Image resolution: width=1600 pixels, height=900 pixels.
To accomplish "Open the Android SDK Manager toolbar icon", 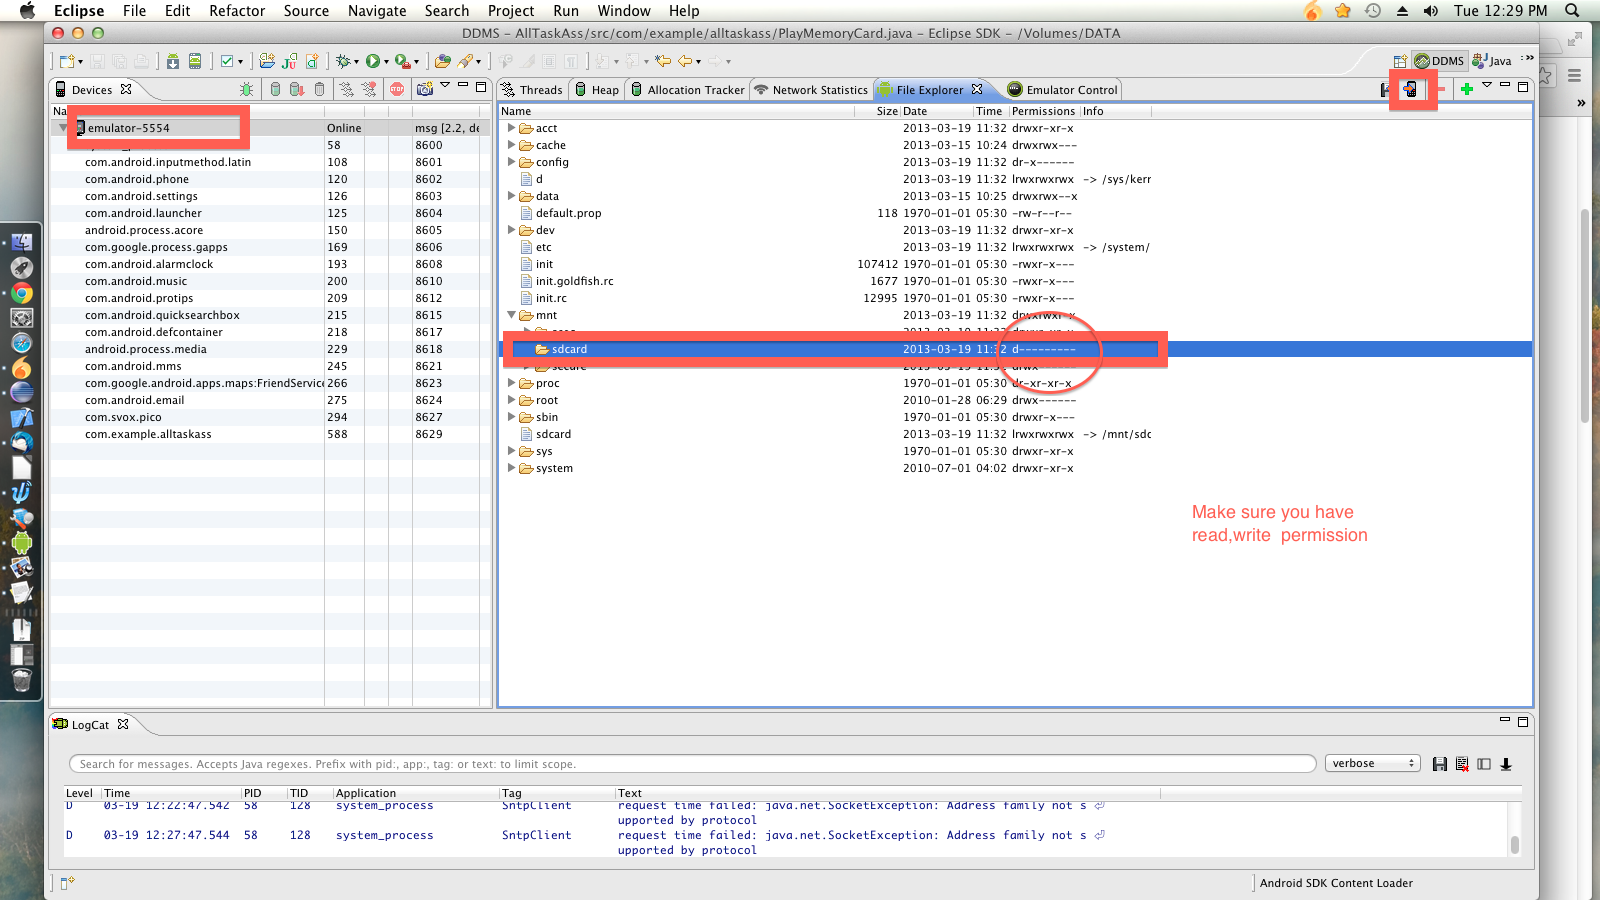I will [173, 61].
